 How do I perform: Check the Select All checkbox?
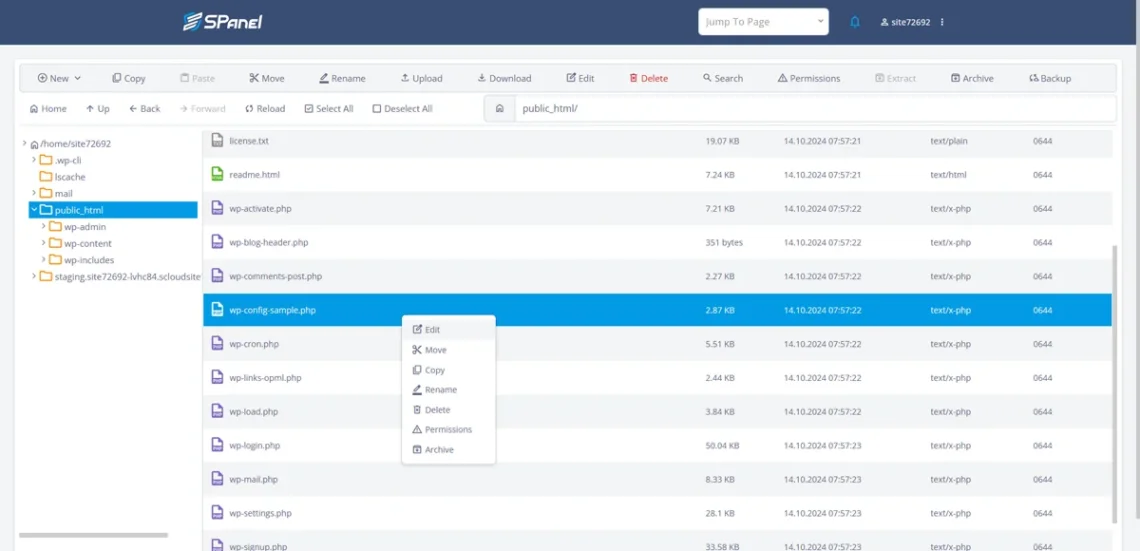(x=309, y=108)
